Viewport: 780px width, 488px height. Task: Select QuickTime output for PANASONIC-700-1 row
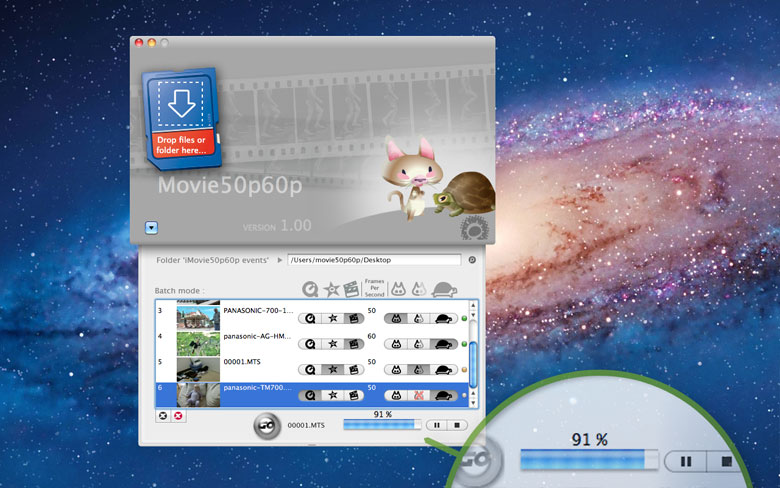(x=309, y=319)
